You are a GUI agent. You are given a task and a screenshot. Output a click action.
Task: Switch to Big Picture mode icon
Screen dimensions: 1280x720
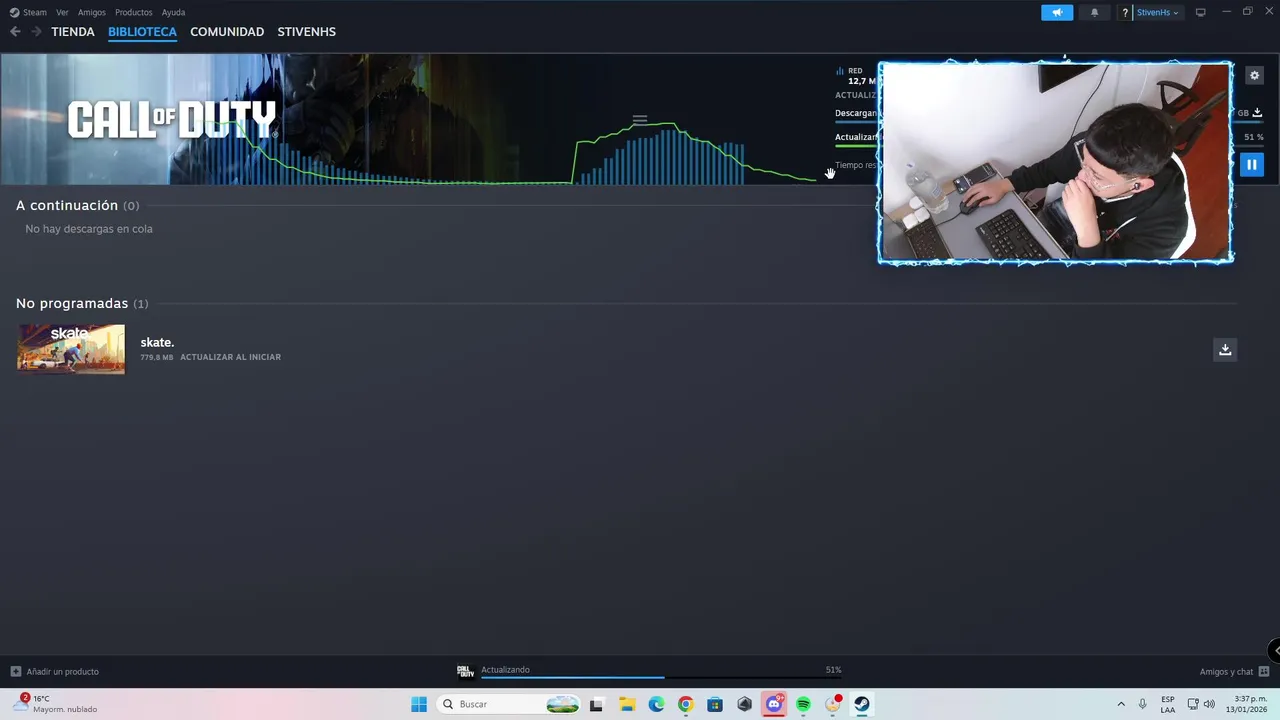tap(1201, 12)
